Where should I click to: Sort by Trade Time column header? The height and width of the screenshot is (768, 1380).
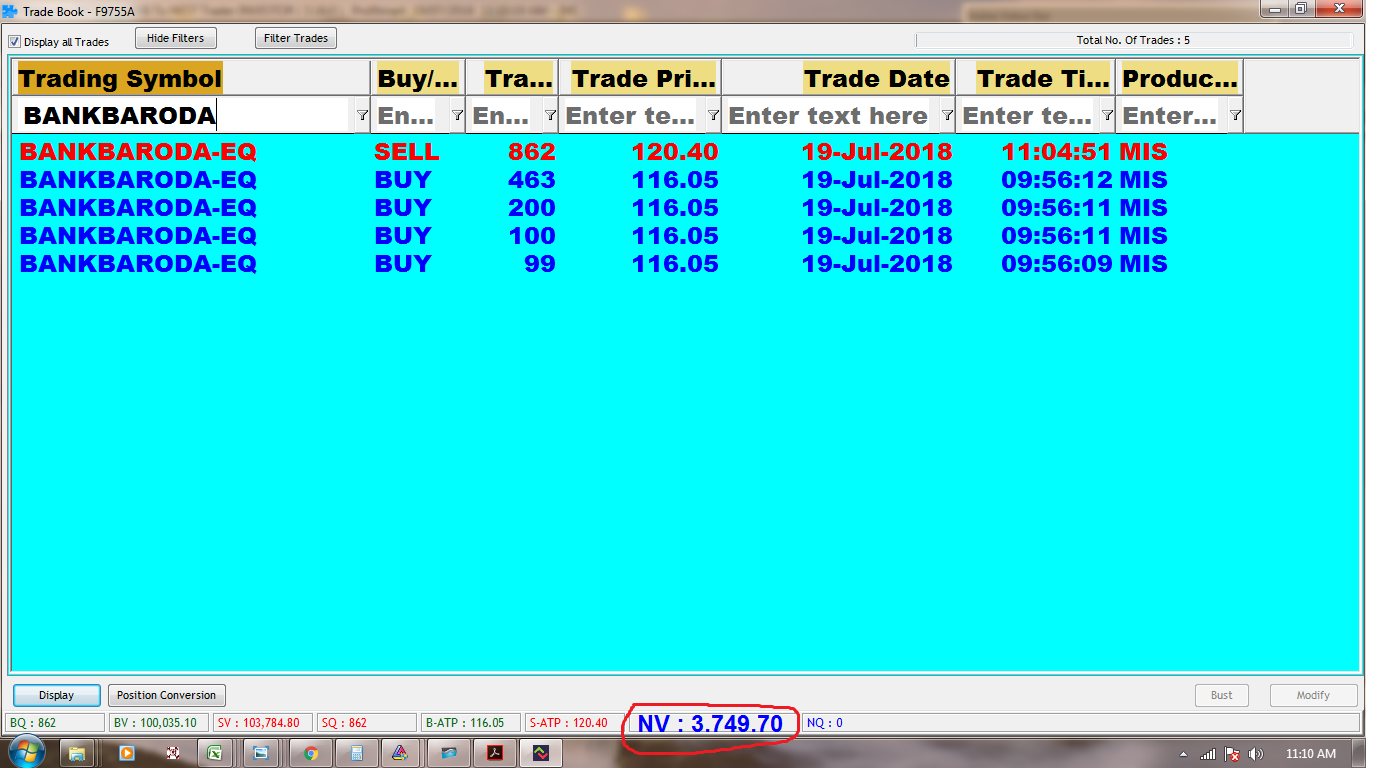(1035, 78)
